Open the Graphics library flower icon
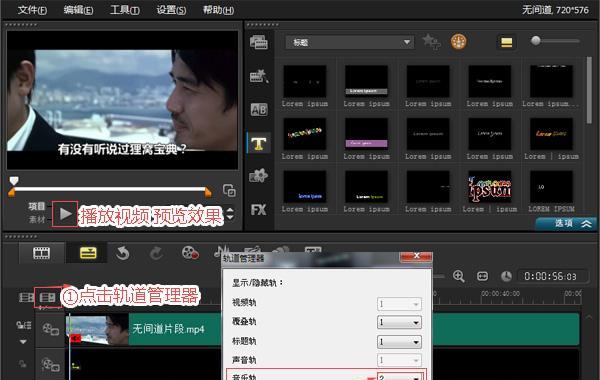 [x=259, y=176]
